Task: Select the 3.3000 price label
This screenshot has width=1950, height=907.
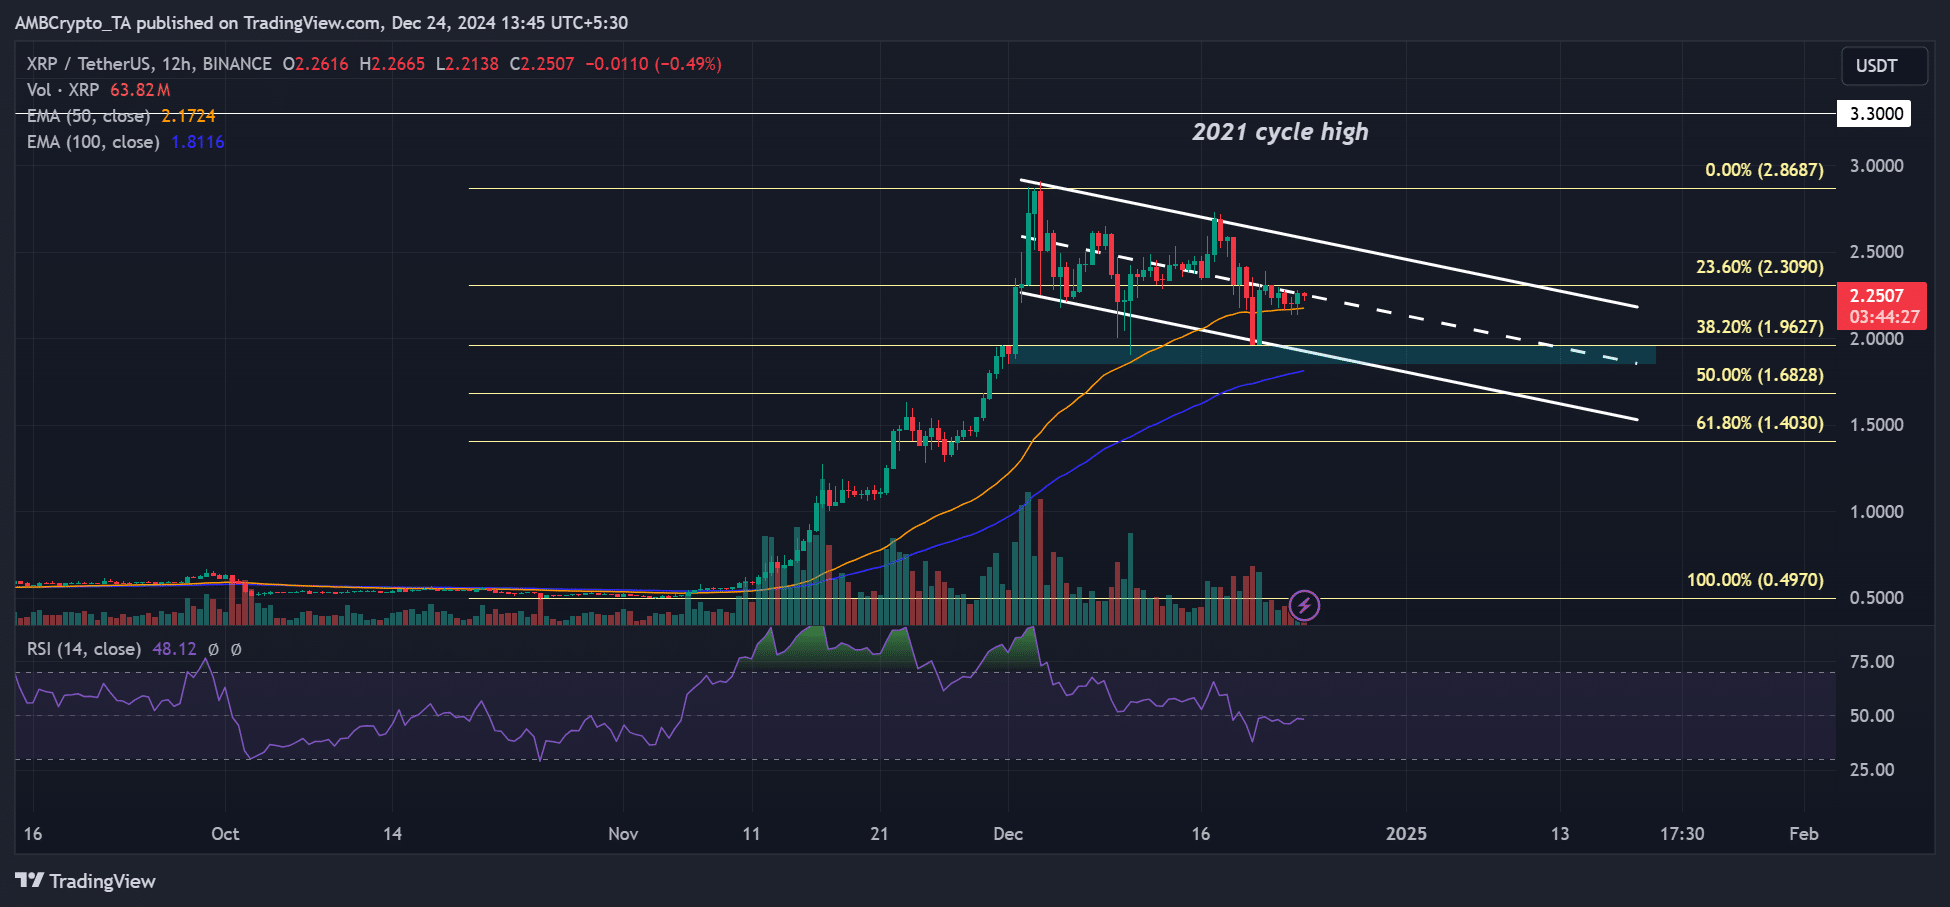Action: [1875, 114]
